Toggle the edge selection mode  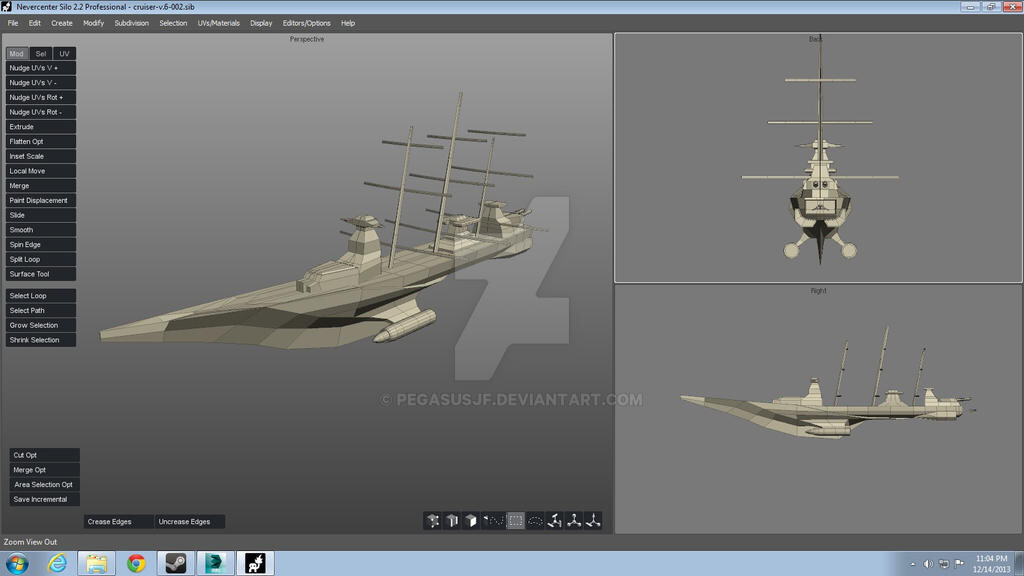pos(452,520)
